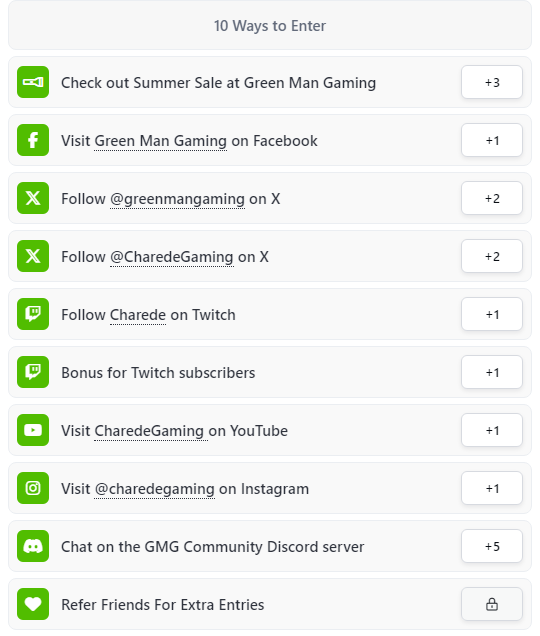Screen dimensions: 540x636
Task: Expand Chat on GMG Community Discord entry
Action: click(x=270, y=546)
